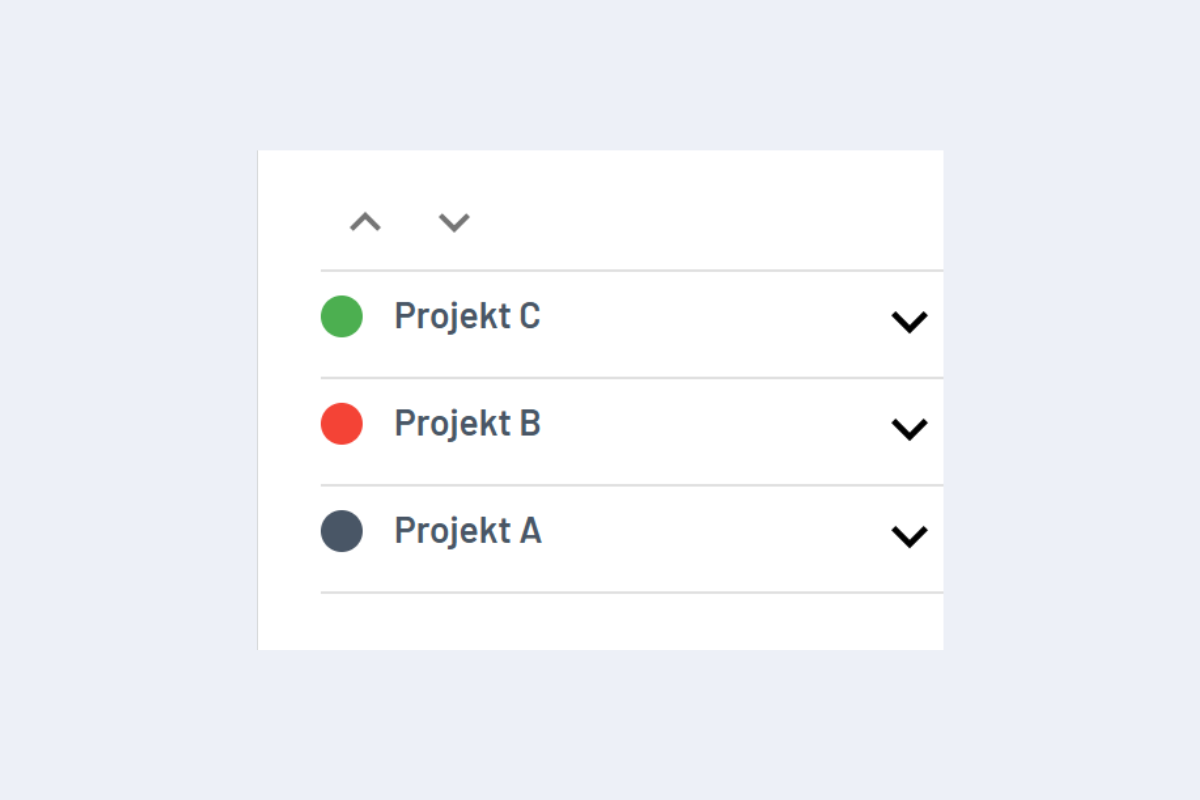Choose the Projekt A label text
1200x800 pixels.
click(x=467, y=530)
